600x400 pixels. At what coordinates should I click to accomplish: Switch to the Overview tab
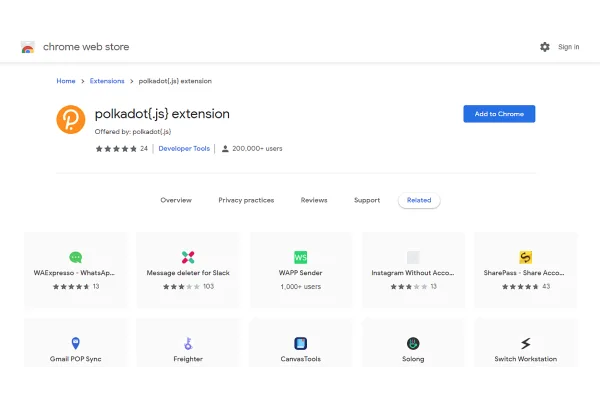pos(176,200)
